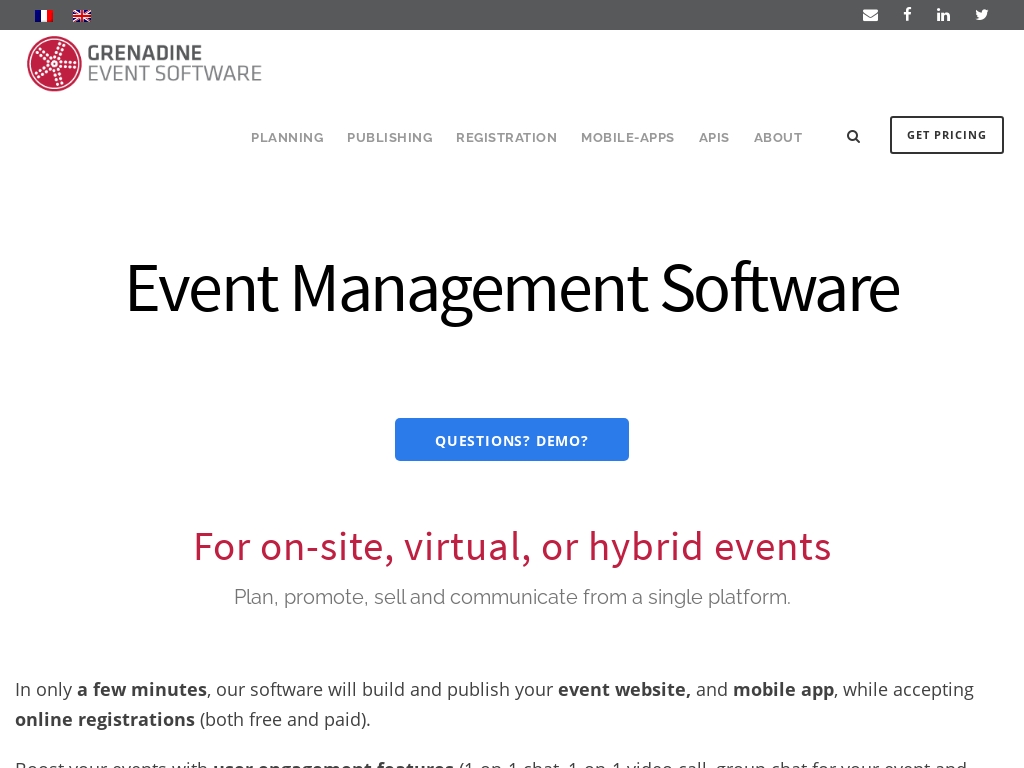Click the Grenadine Event Software logo
This screenshot has height=768, width=1024.
click(145, 64)
